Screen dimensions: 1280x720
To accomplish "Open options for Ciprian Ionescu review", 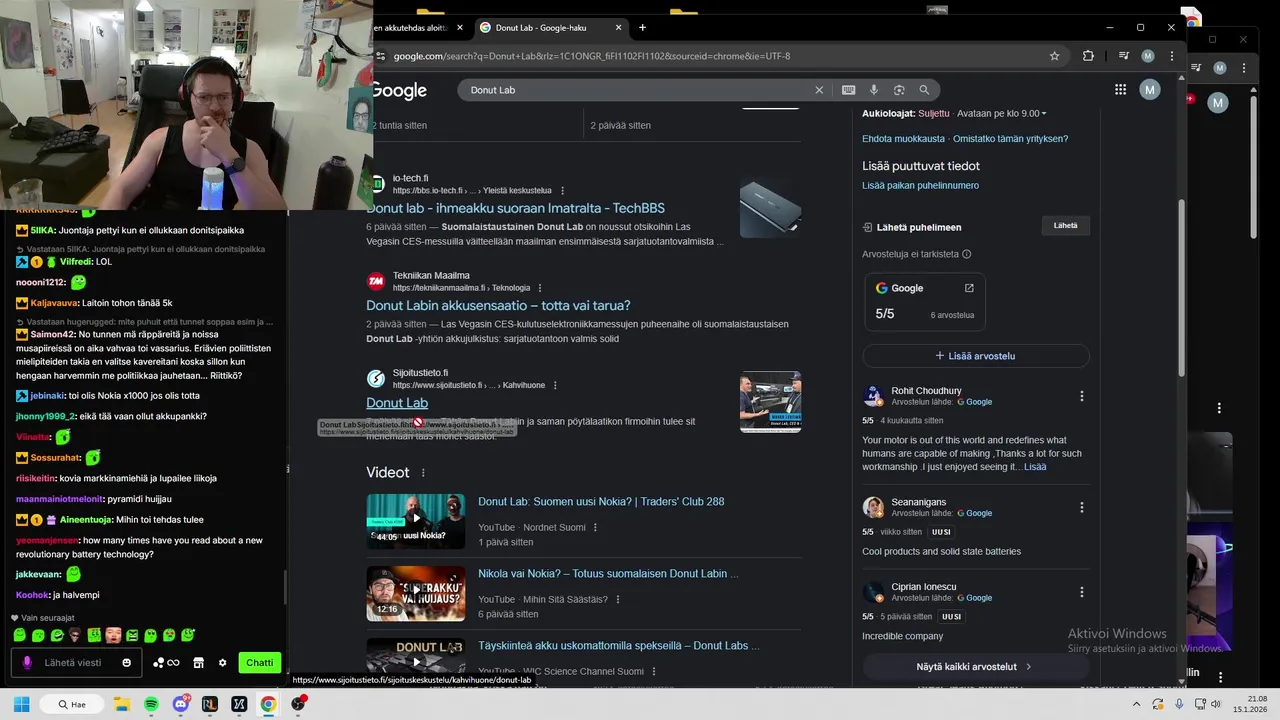I will click(1081, 592).
